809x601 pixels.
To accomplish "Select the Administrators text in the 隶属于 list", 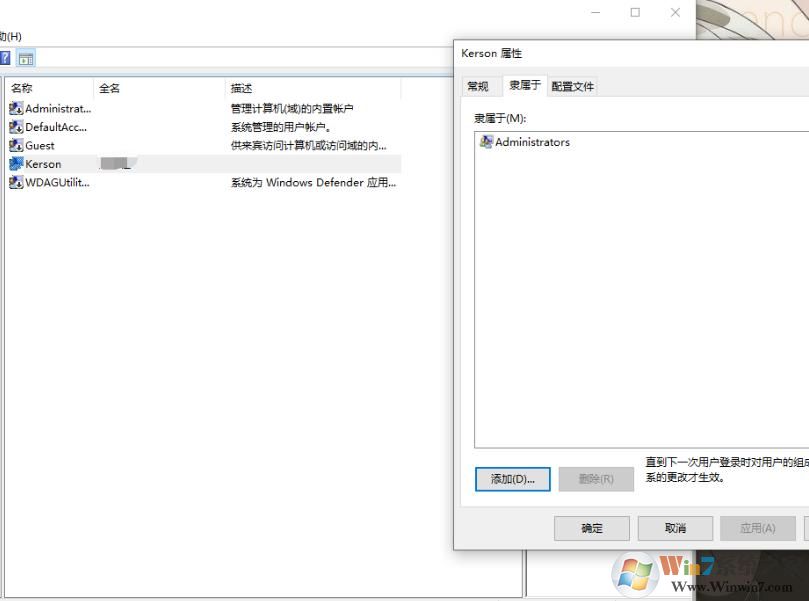I will [532, 142].
